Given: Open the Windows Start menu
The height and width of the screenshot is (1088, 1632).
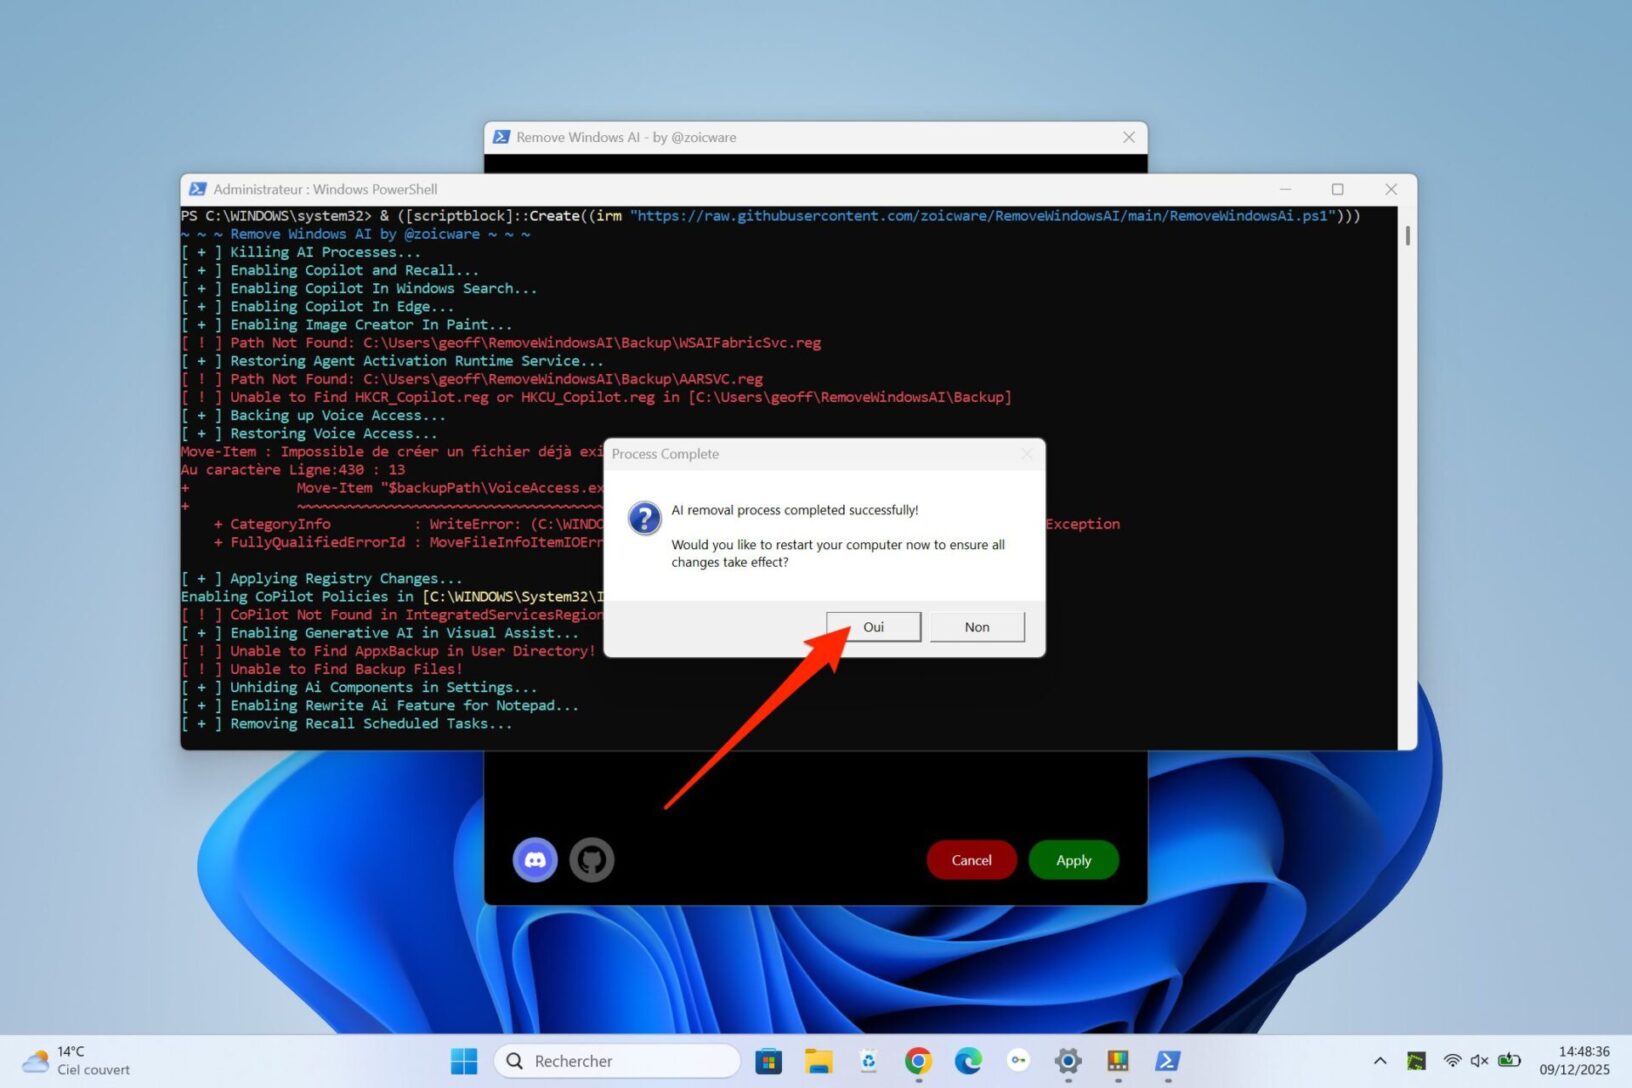Looking at the screenshot, I should click(x=464, y=1061).
